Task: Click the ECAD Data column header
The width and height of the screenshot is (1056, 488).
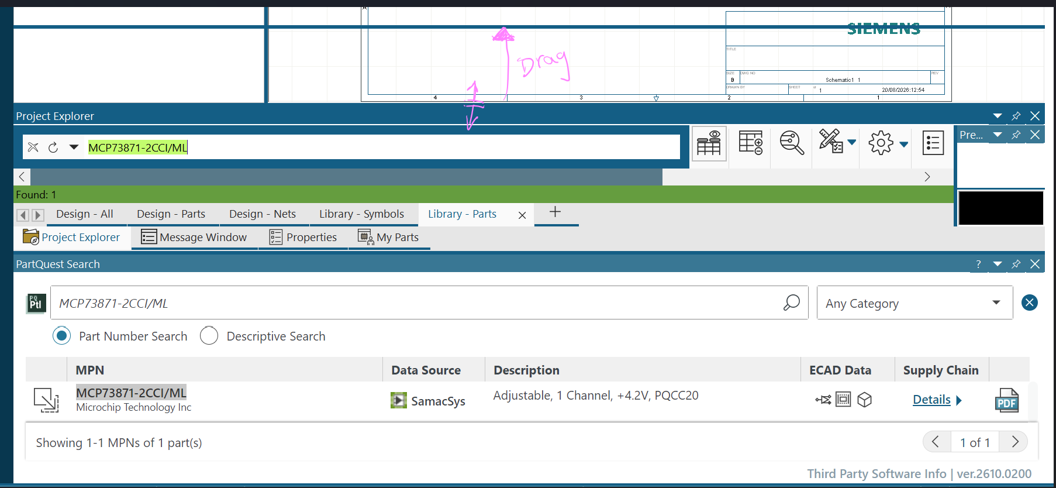Action: click(x=840, y=370)
